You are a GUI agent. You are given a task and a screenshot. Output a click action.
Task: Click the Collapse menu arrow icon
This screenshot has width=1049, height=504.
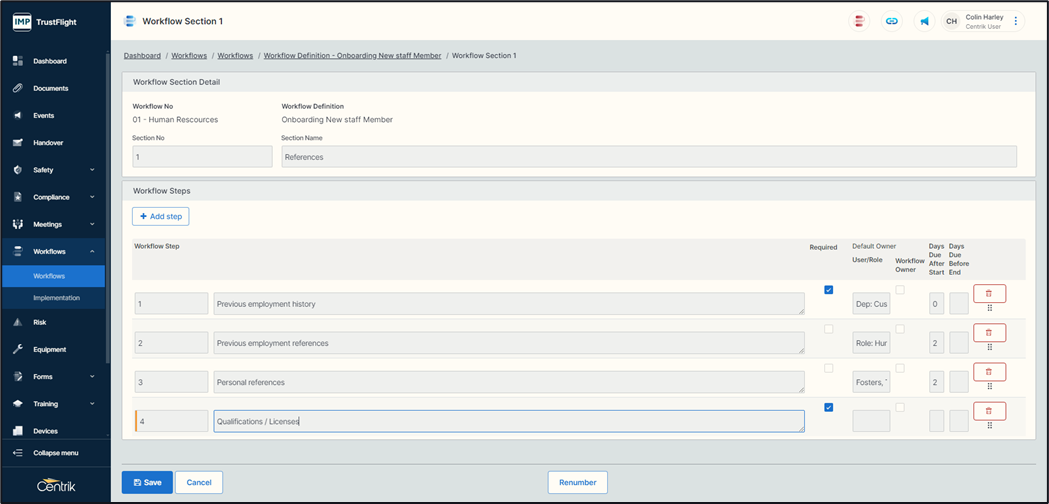coord(17,453)
